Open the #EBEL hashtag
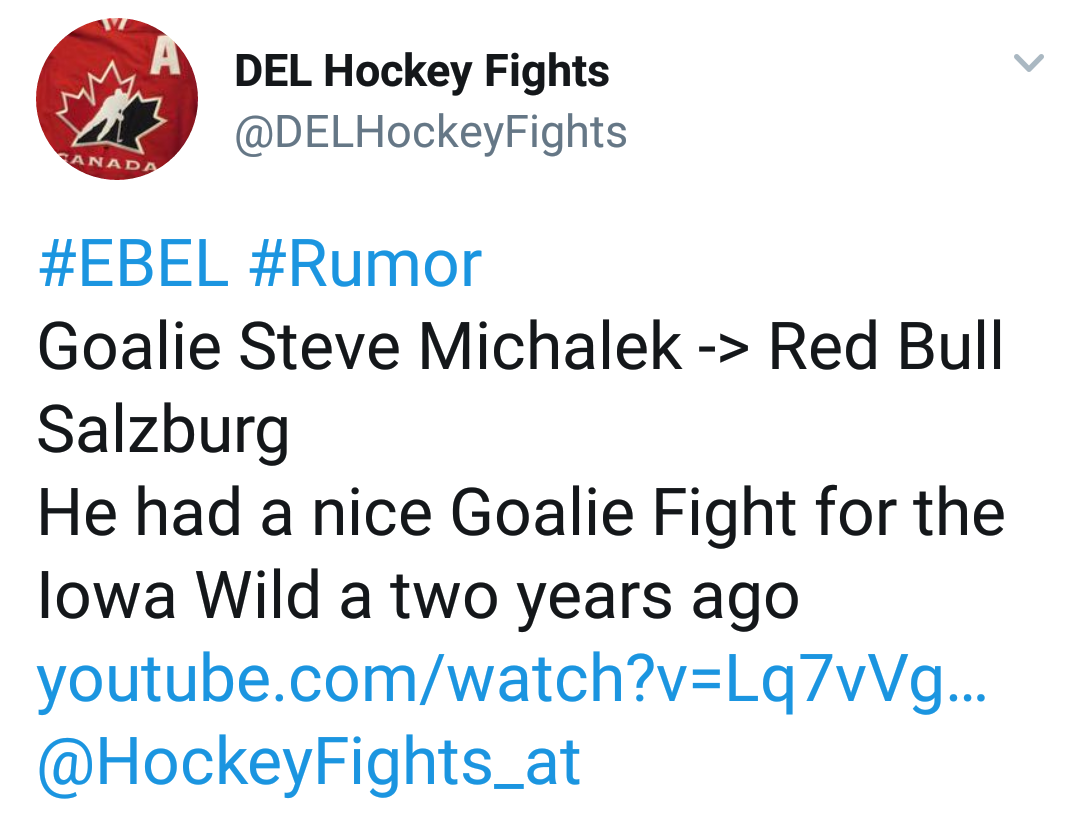 point(133,265)
